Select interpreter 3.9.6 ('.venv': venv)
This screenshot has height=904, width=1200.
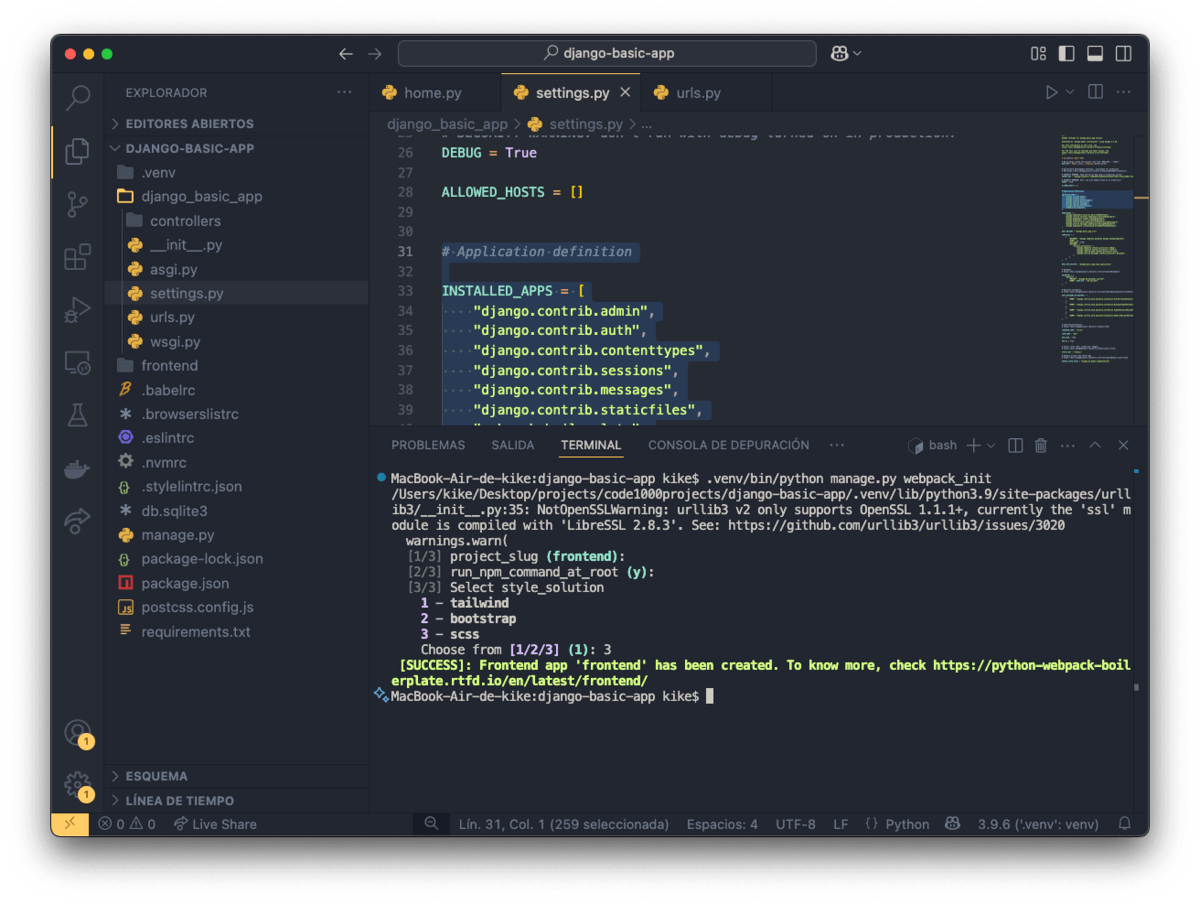[1038, 824]
